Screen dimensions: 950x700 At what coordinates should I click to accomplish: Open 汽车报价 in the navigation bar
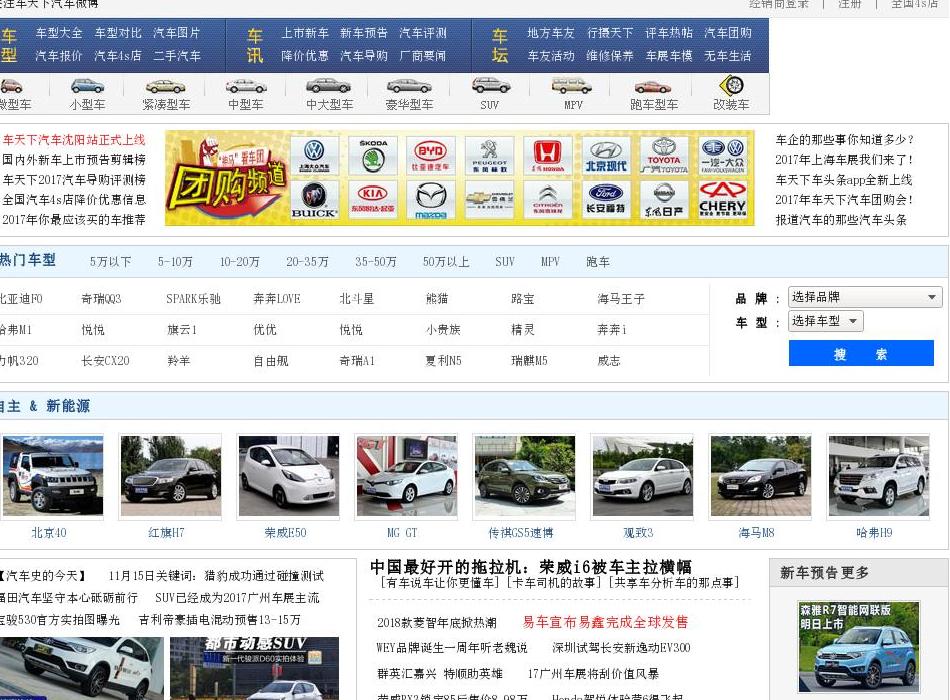click(58, 56)
